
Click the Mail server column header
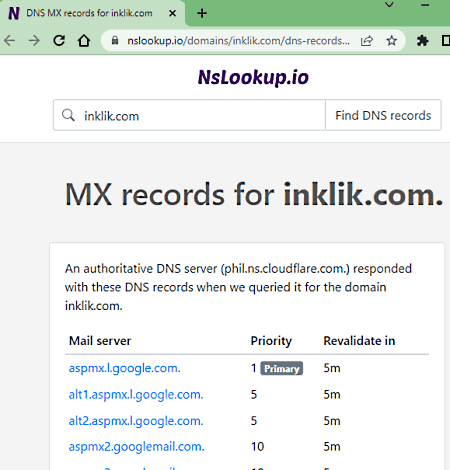(100, 341)
